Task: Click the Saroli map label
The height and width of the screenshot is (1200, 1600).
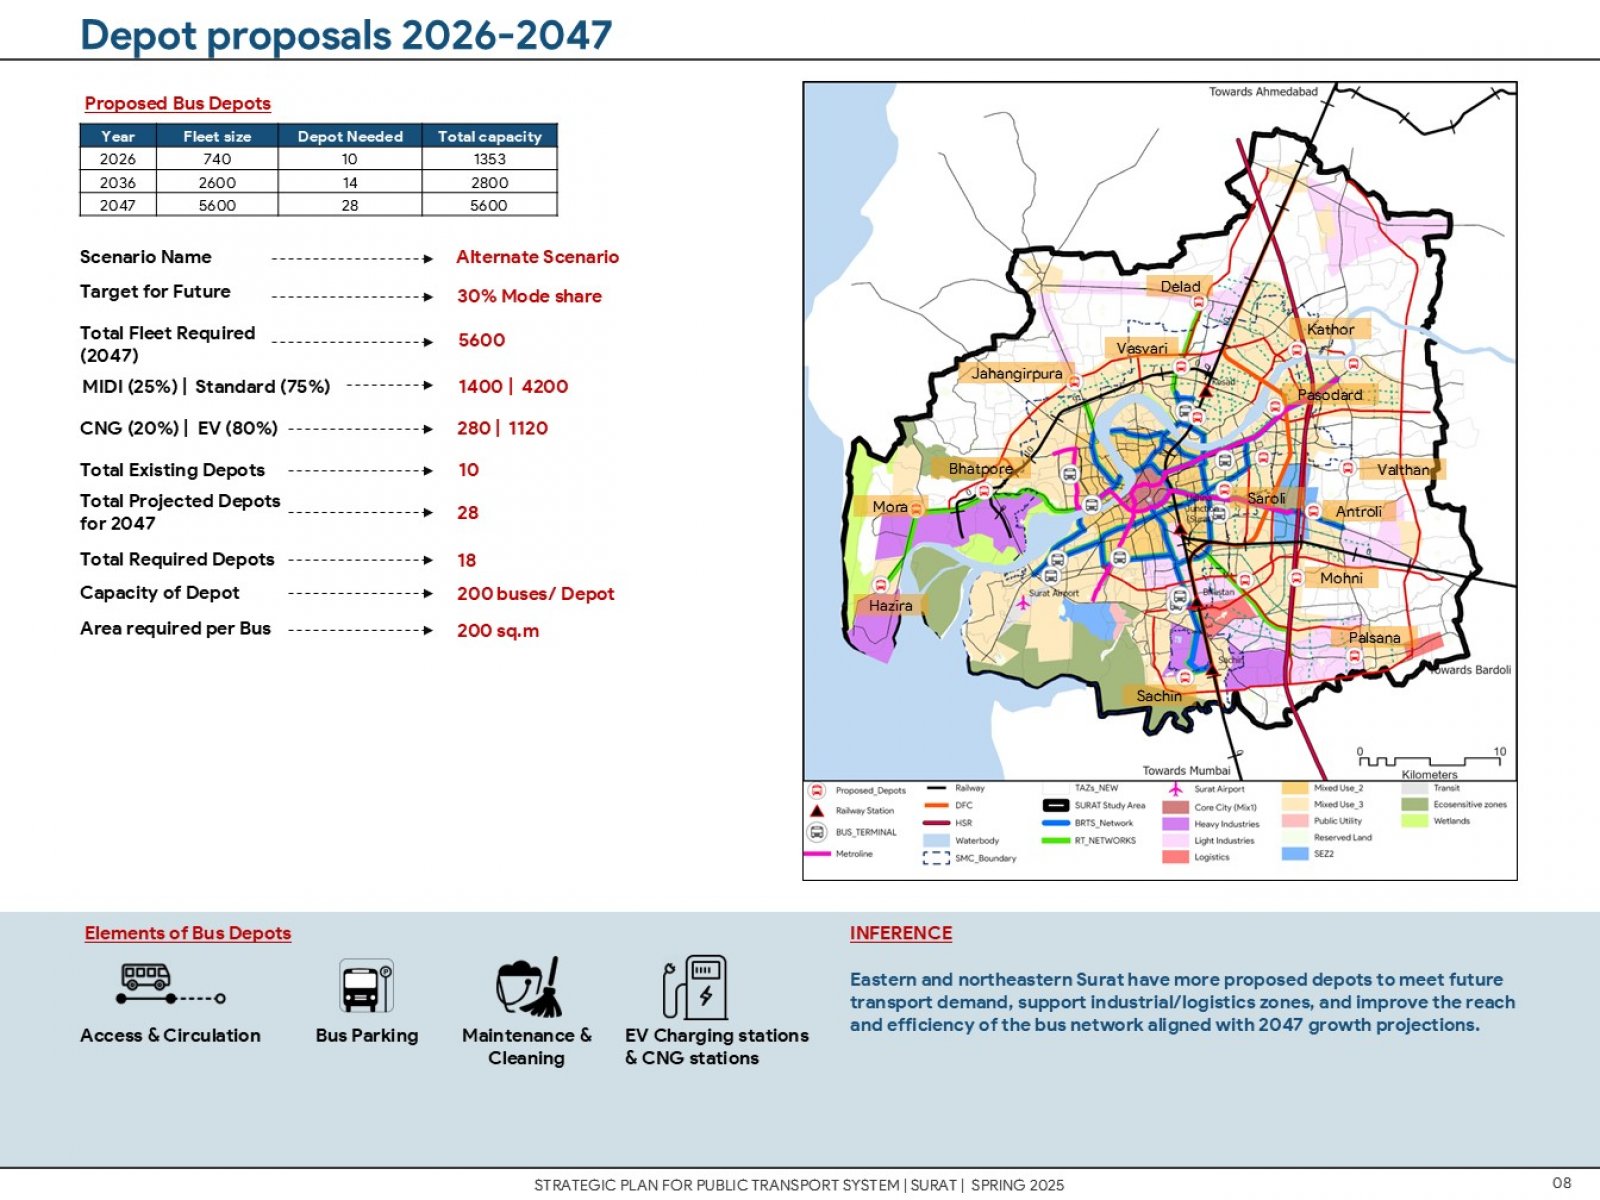Action: pos(1266,498)
